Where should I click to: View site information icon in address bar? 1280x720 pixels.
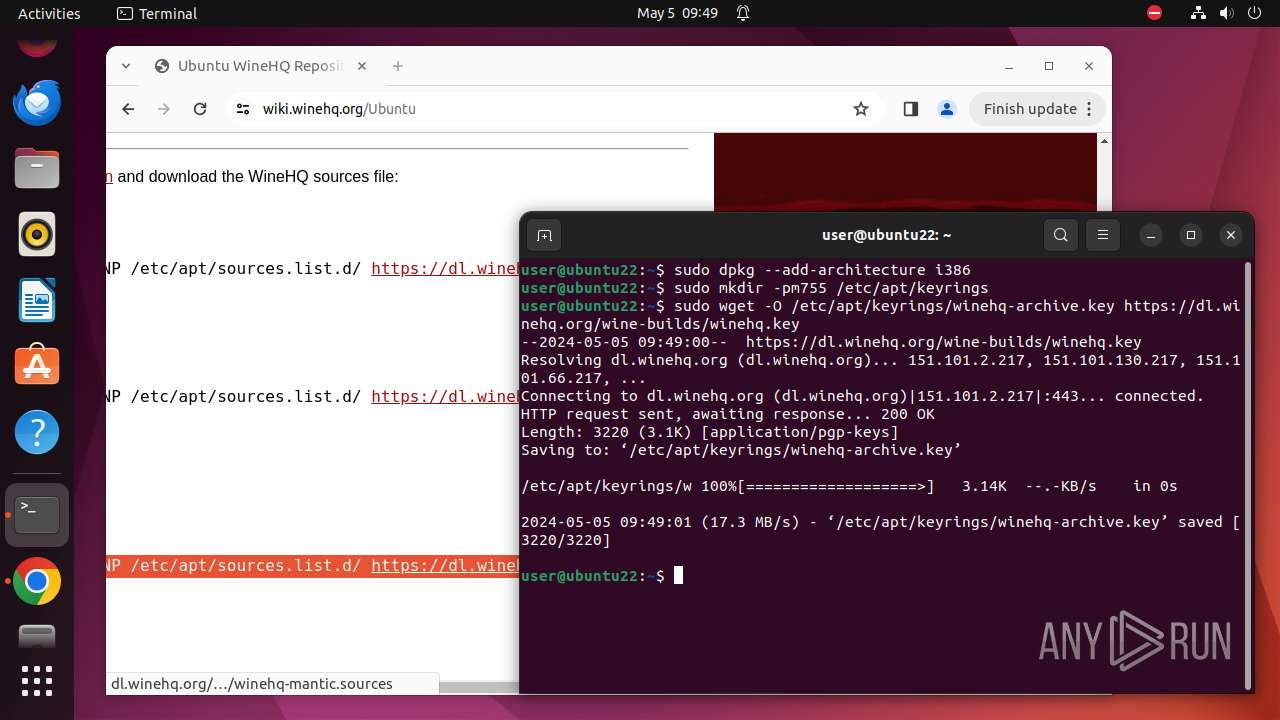[x=243, y=109]
